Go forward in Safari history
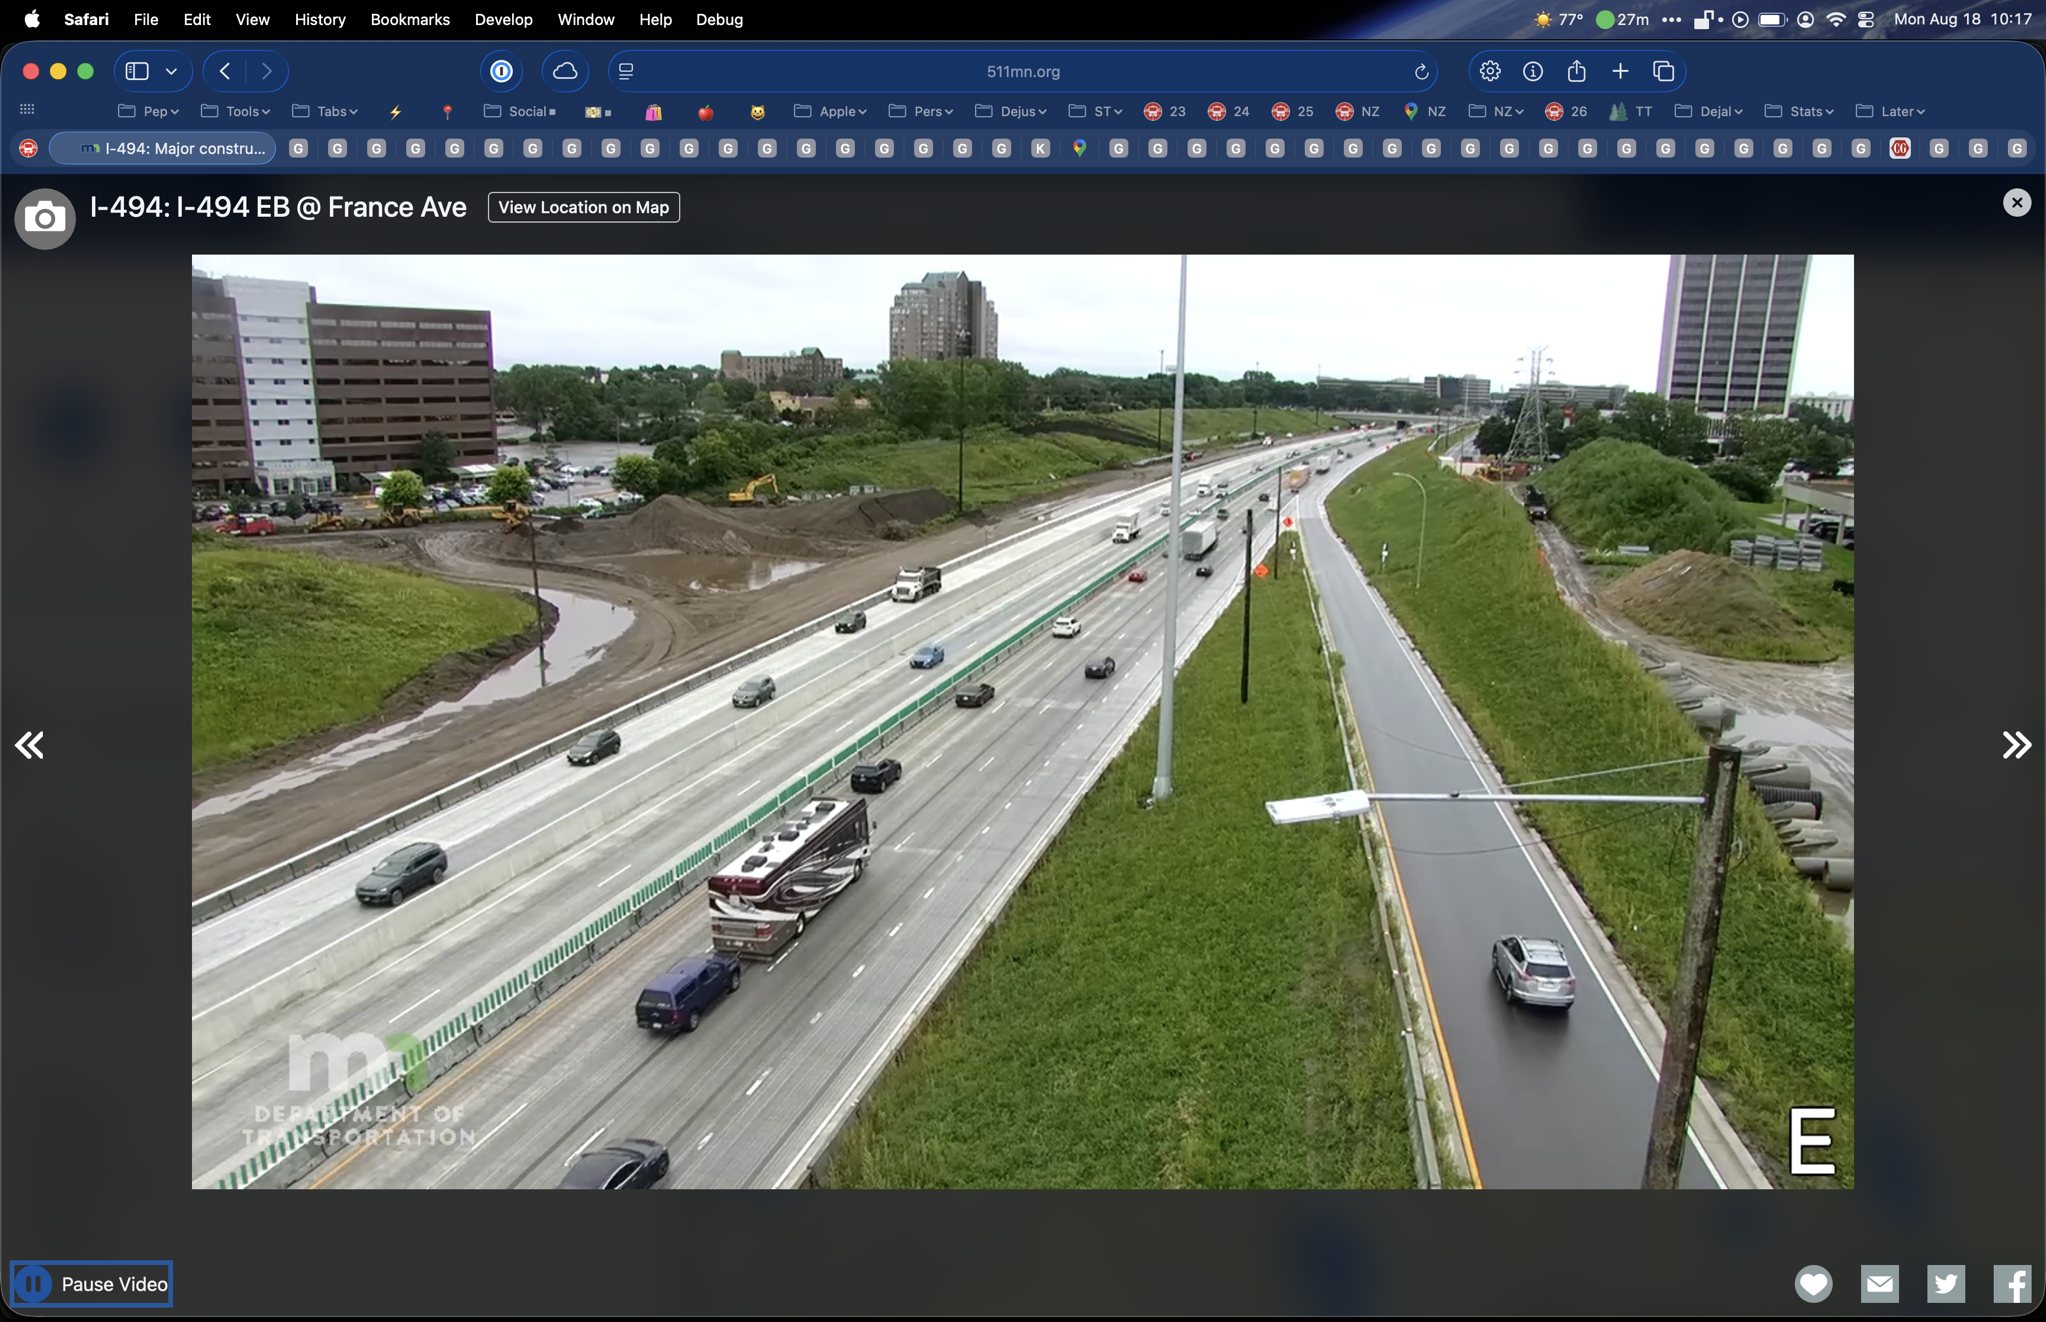2046x1322 pixels. [x=266, y=71]
